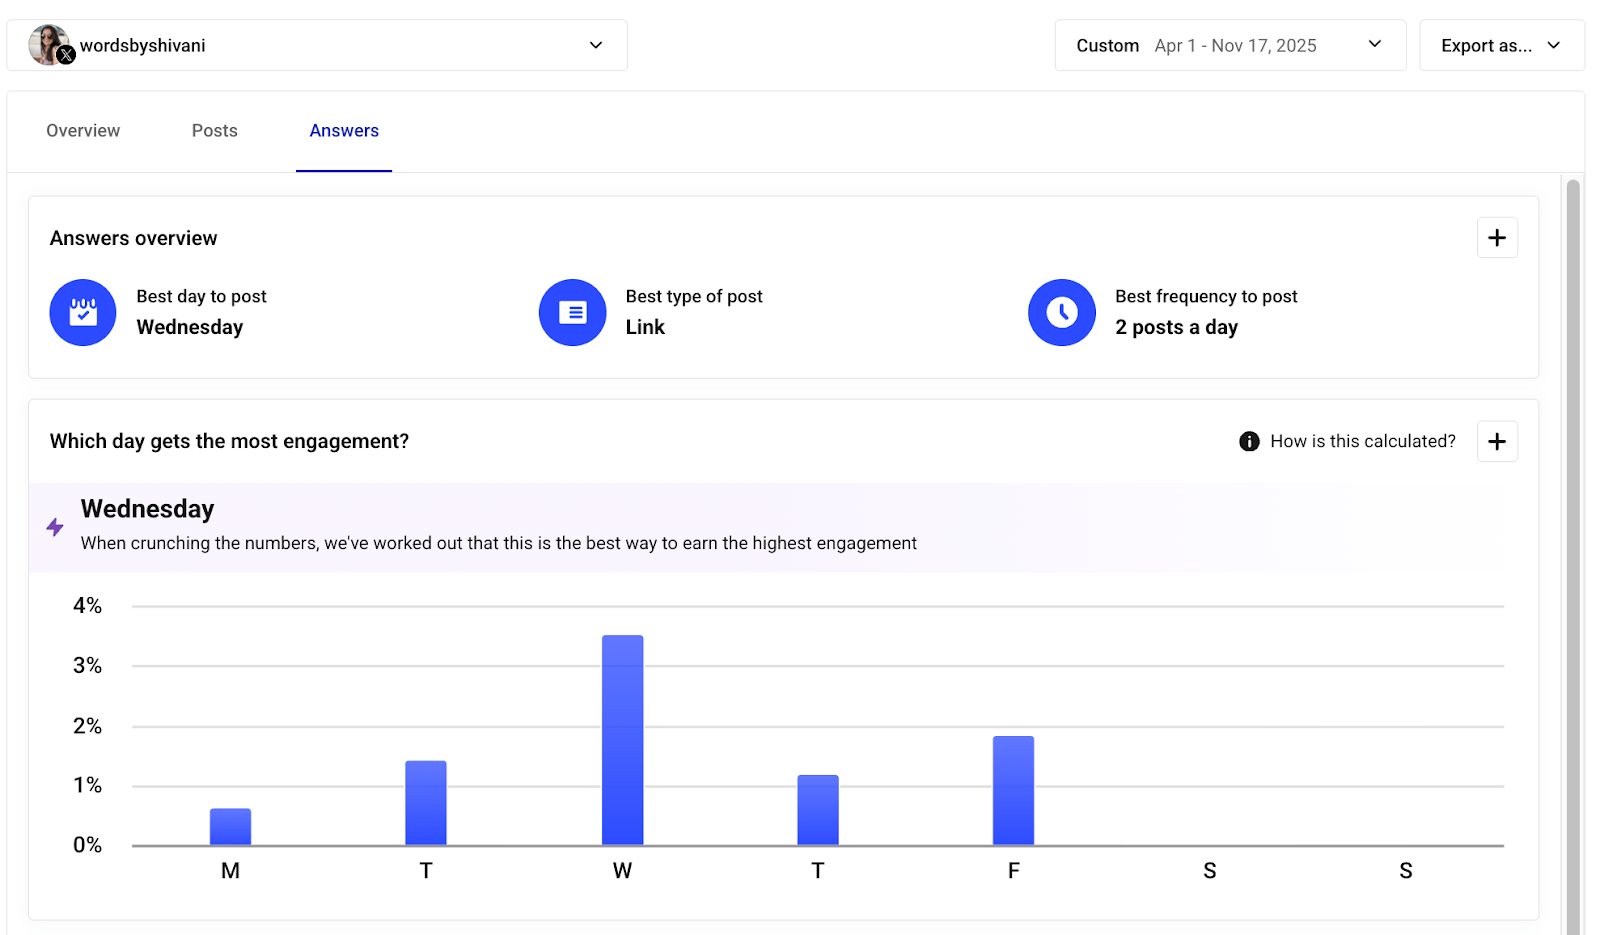The width and height of the screenshot is (1600, 935).
Task: Click the plus icon on engagement chart card
Action: click(1497, 440)
